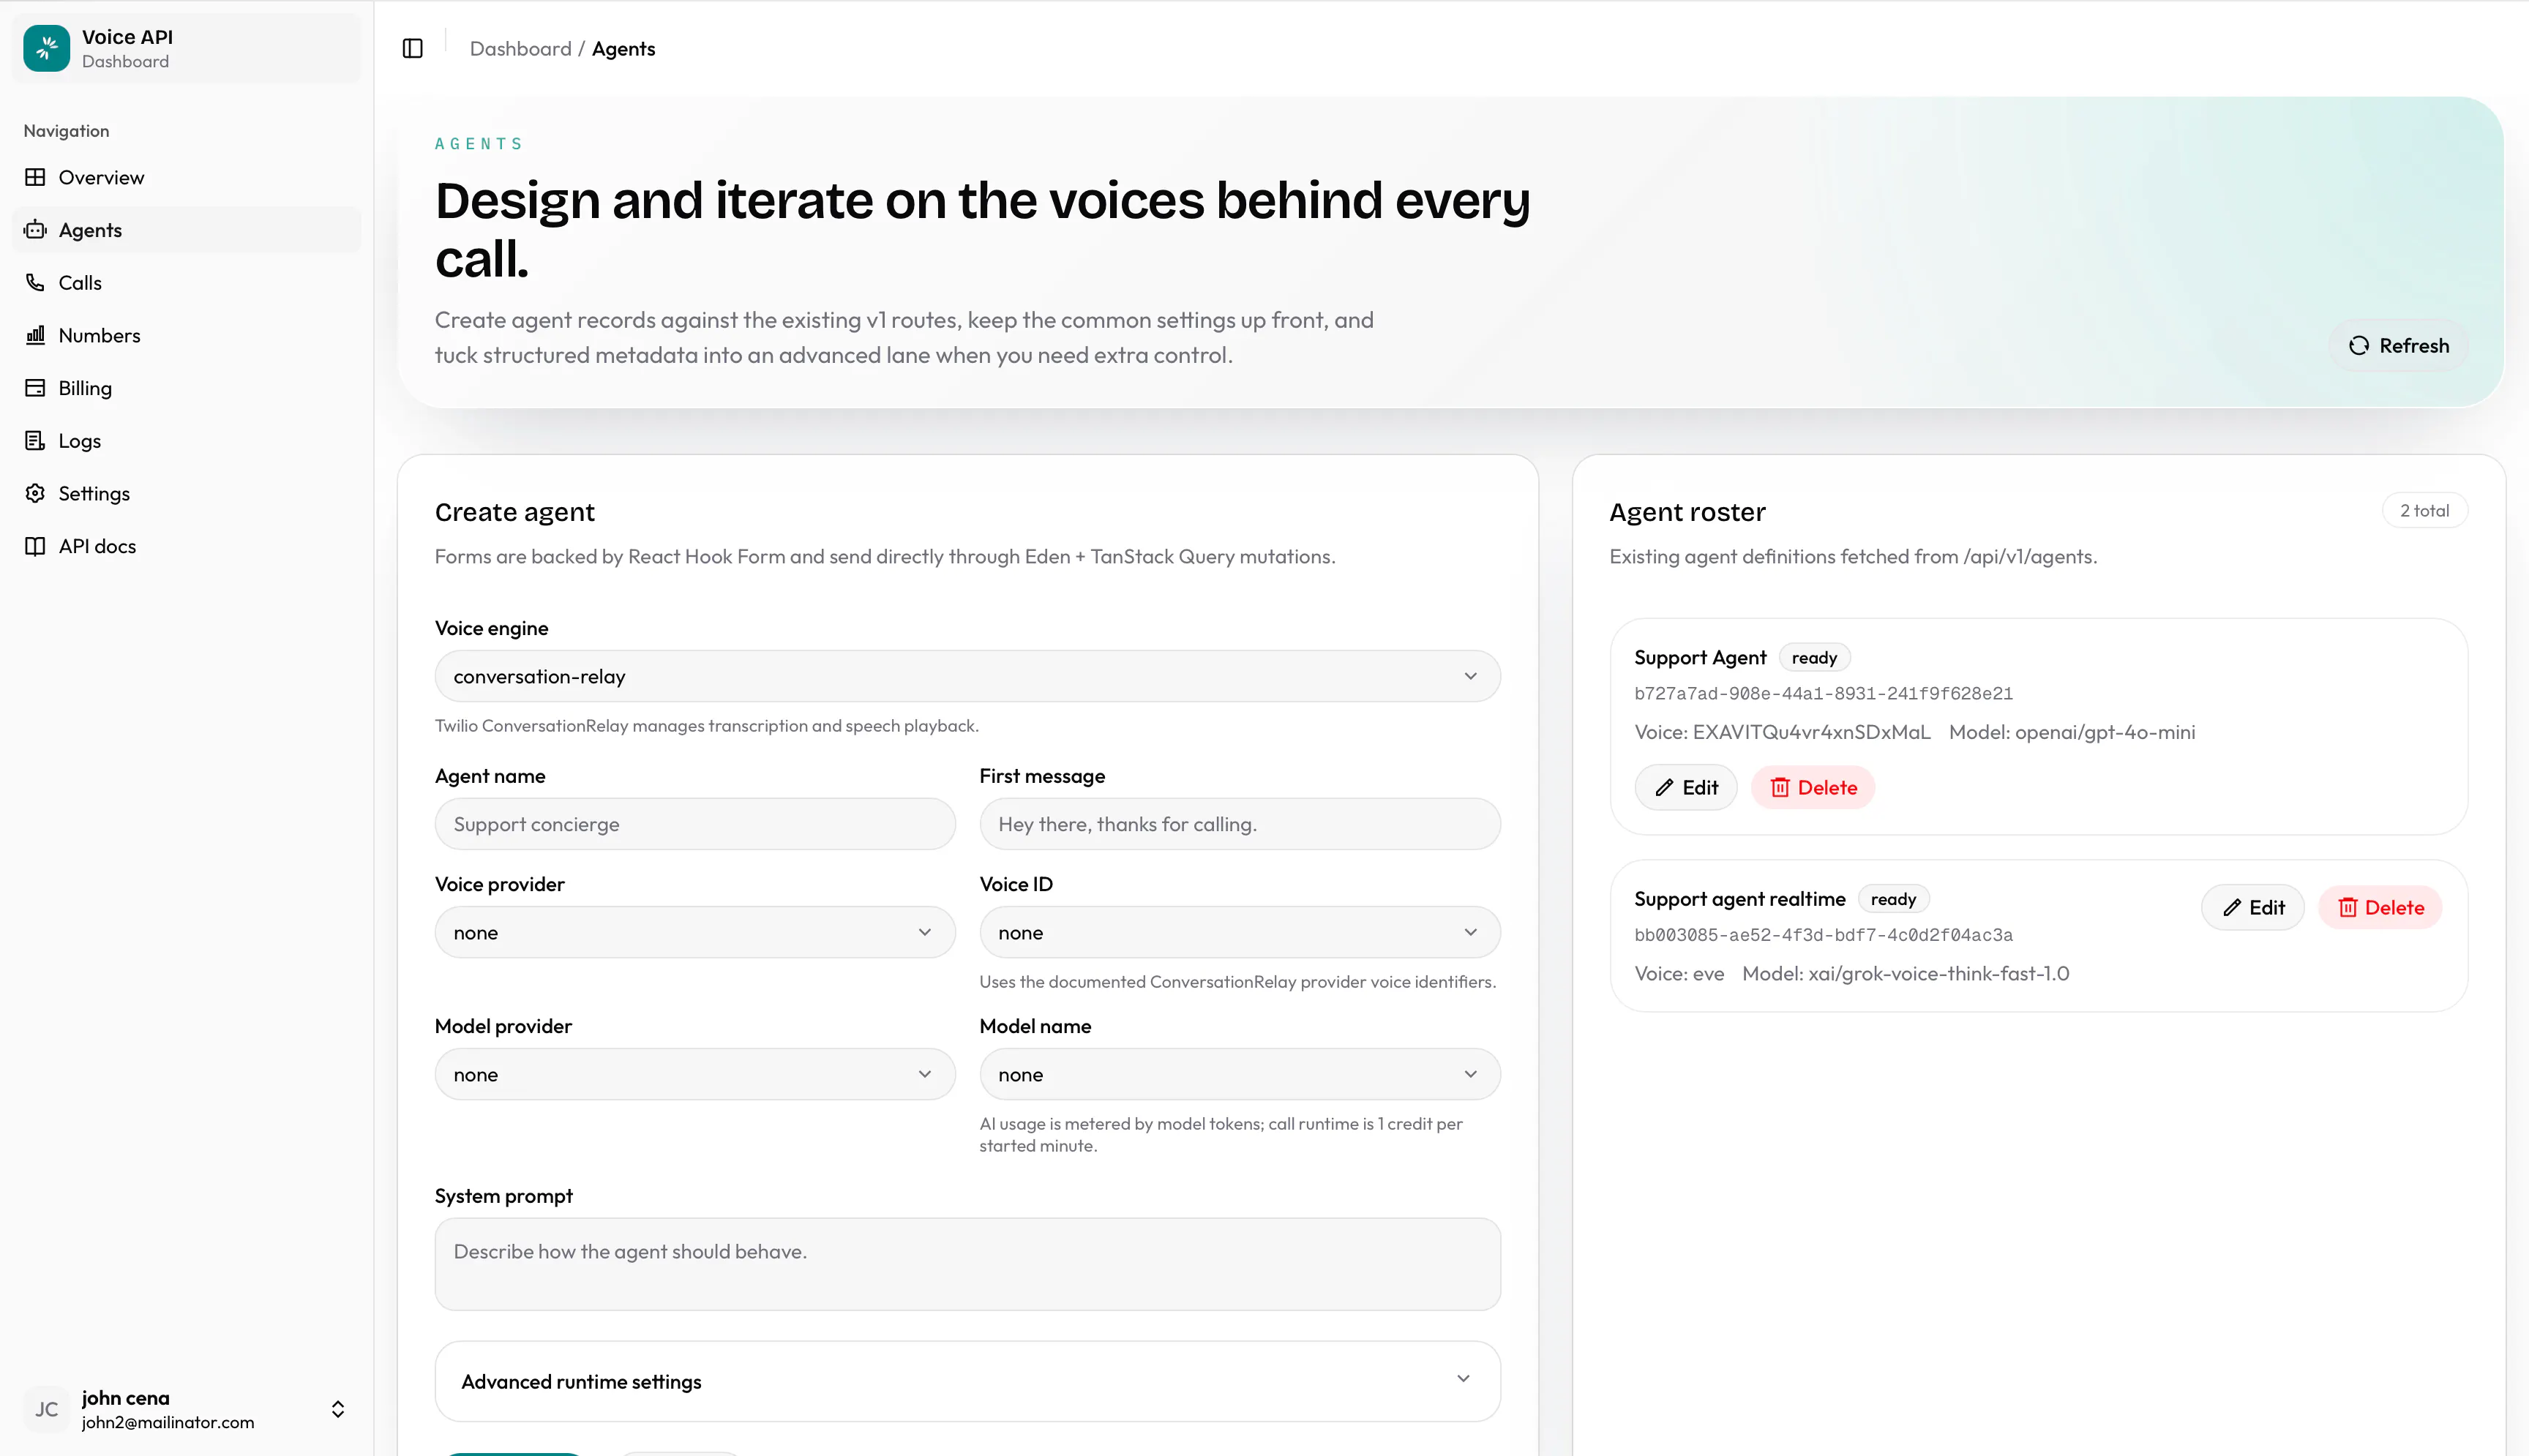Click the refresh circular-arrow icon
2529x1456 pixels.
coord(2358,345)
